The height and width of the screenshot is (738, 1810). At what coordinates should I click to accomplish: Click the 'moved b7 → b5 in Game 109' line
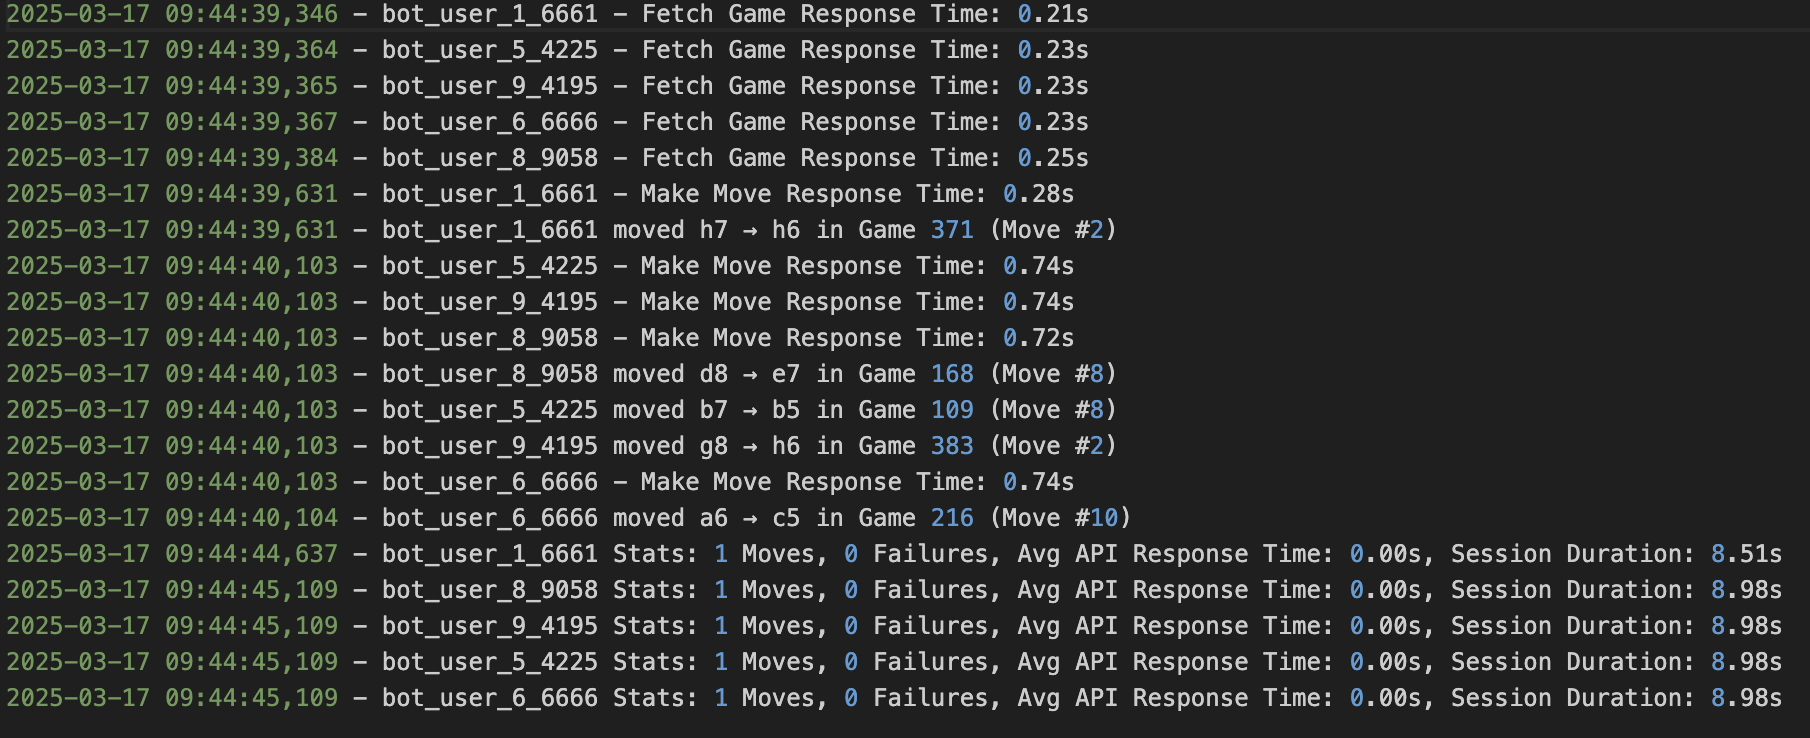click(562, 410)
